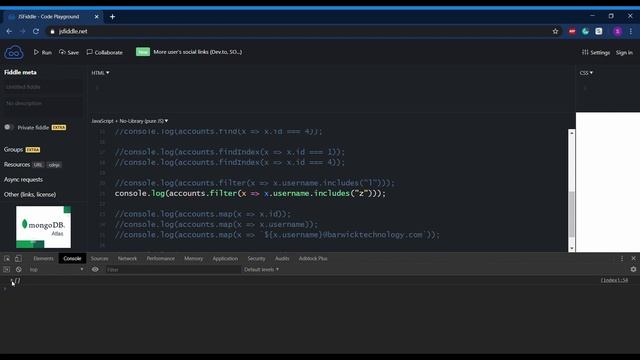Click the white square extension icon
The width and height of the screenshot is (640, 360).
(x=598, y=31)
